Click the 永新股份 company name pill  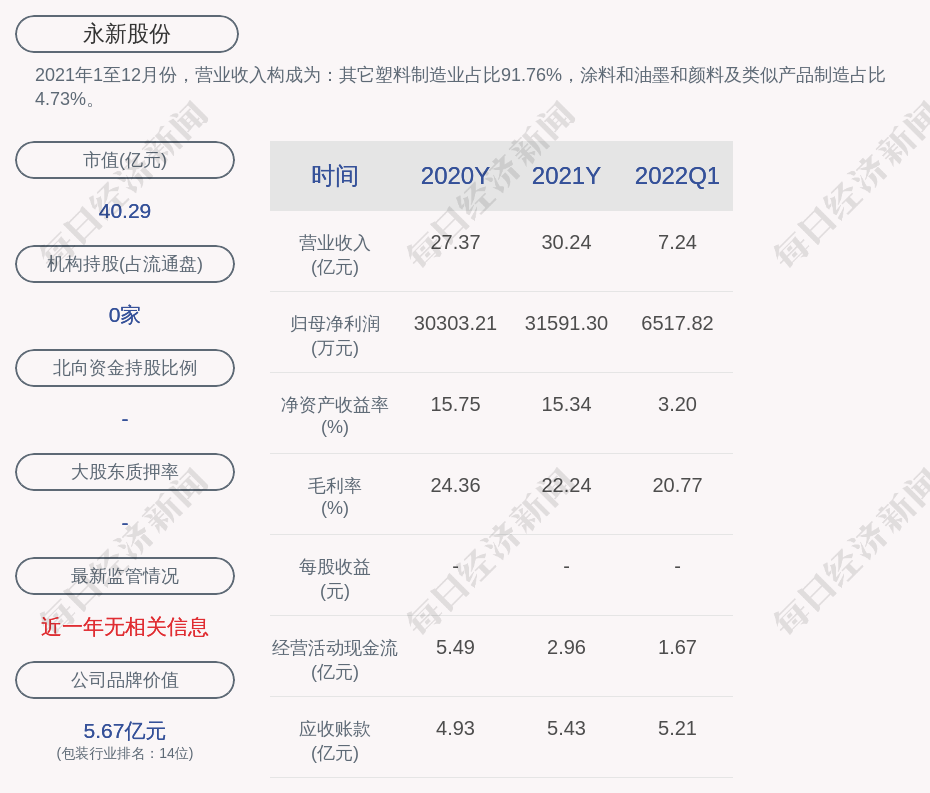pos(127,34)
